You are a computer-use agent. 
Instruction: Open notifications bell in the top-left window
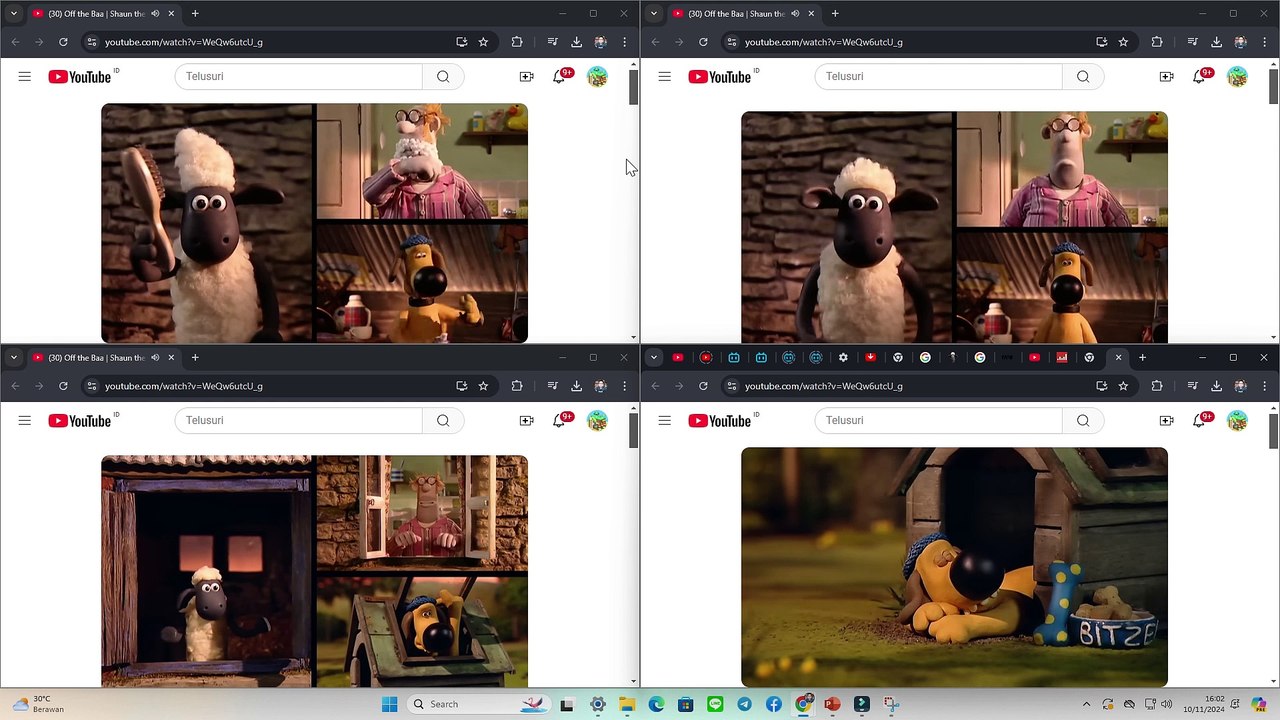(x=559, y=77)
